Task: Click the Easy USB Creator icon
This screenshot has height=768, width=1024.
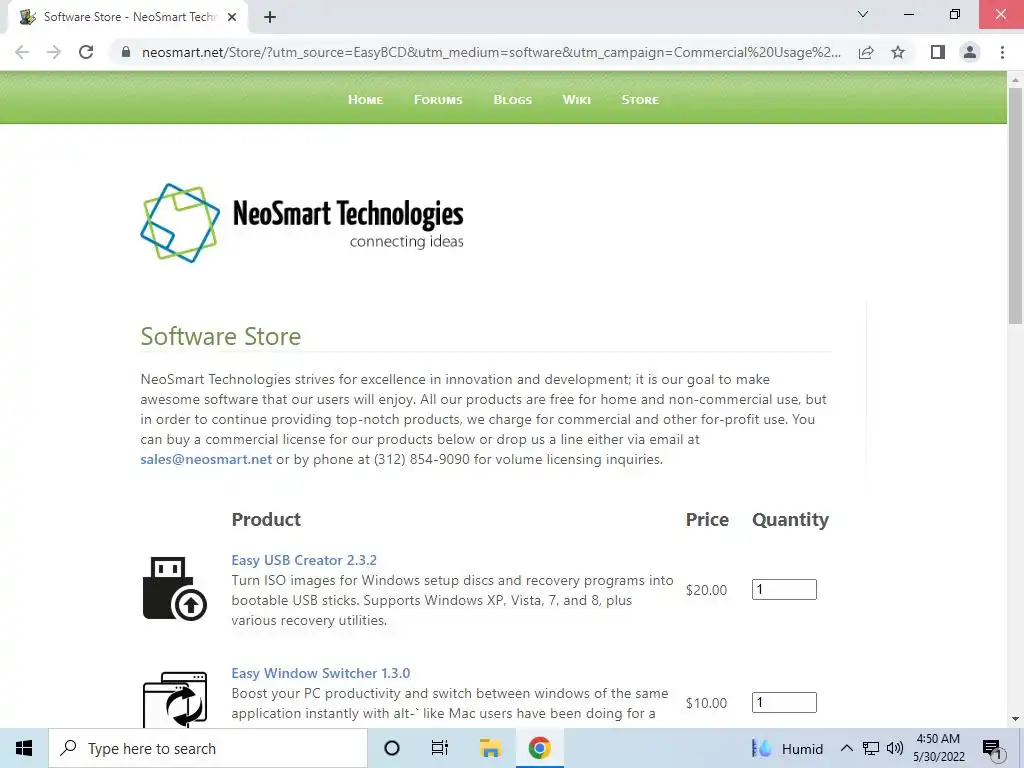Action: pos(174,588)
